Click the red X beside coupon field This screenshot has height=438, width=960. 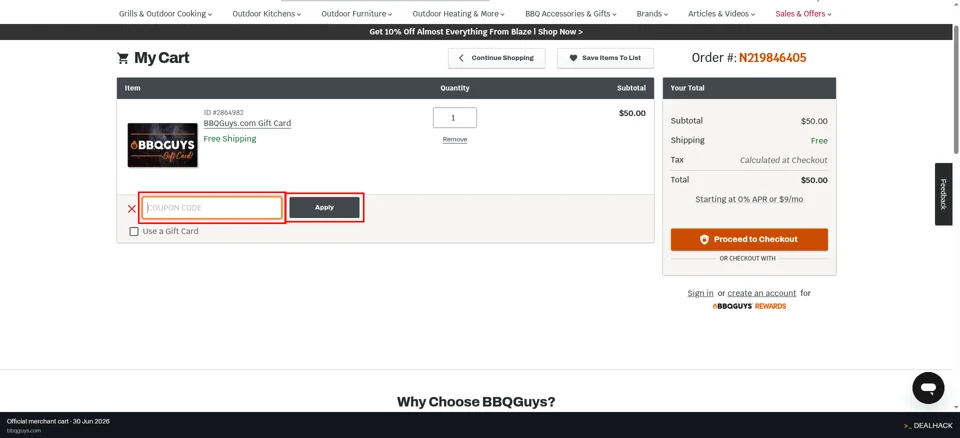(132, 208)
